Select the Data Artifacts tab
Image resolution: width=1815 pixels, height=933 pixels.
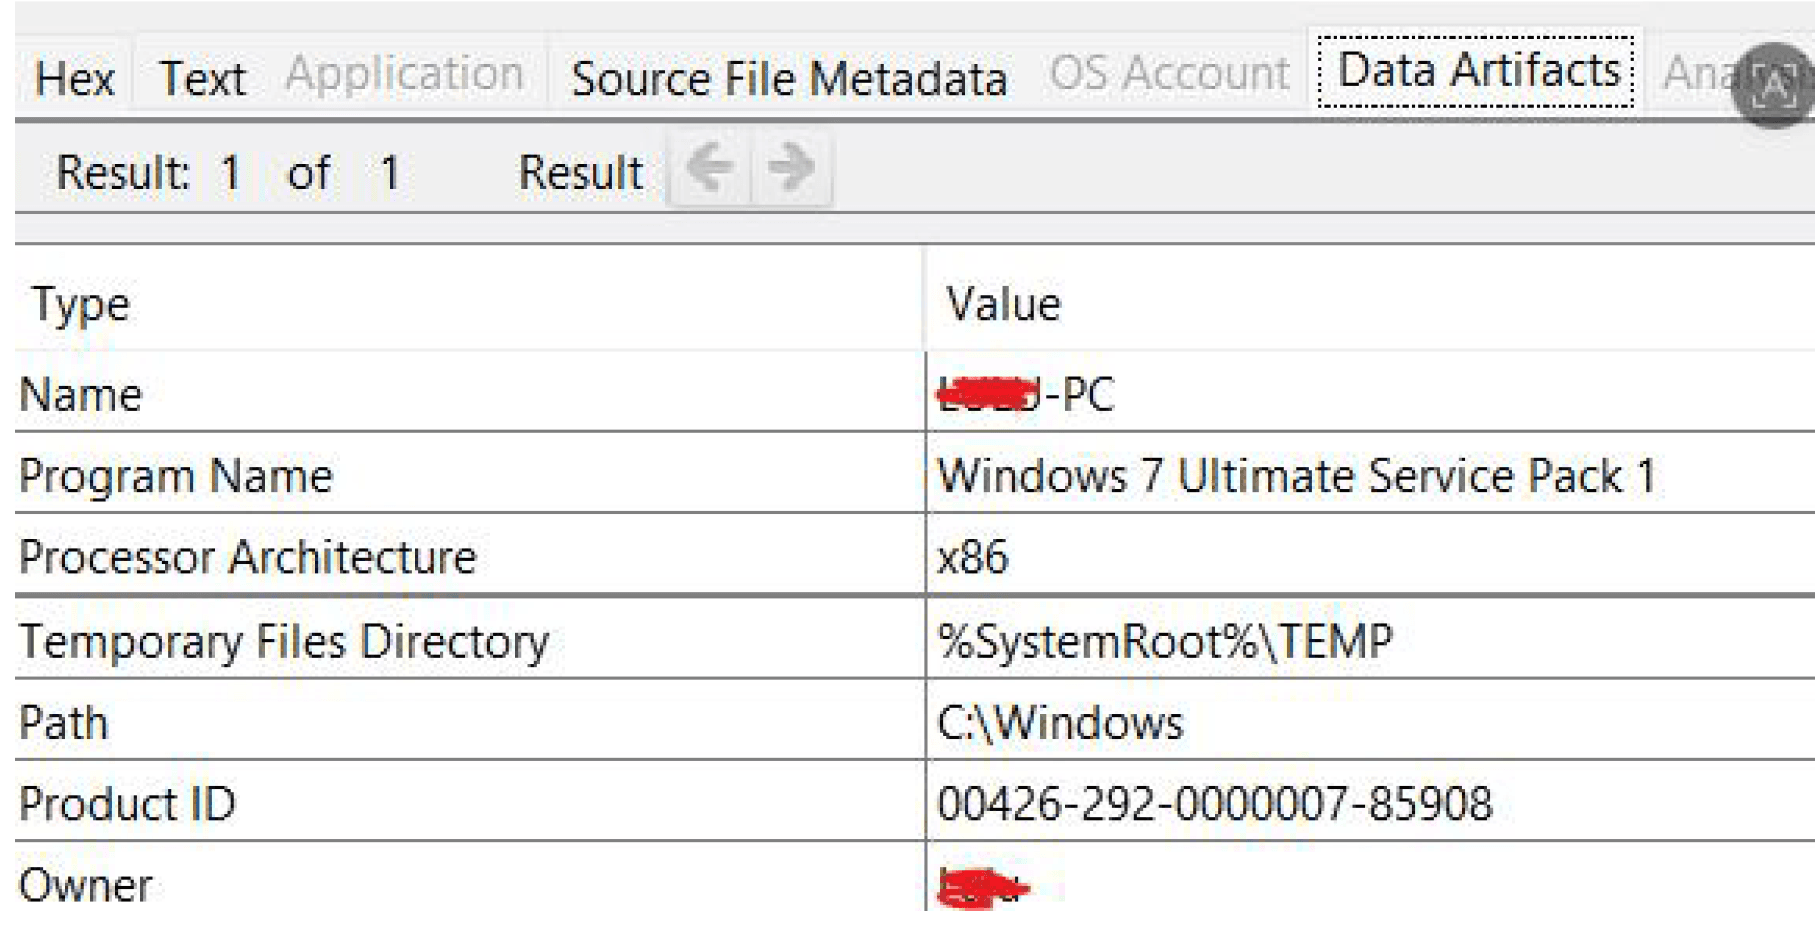coord(1477,71)
